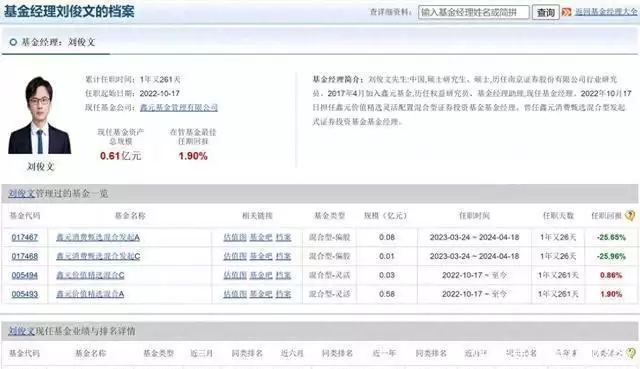Click the help icon in the bottom table header
This screenshot has width=640, height=369.
click(x=631, y=353)
